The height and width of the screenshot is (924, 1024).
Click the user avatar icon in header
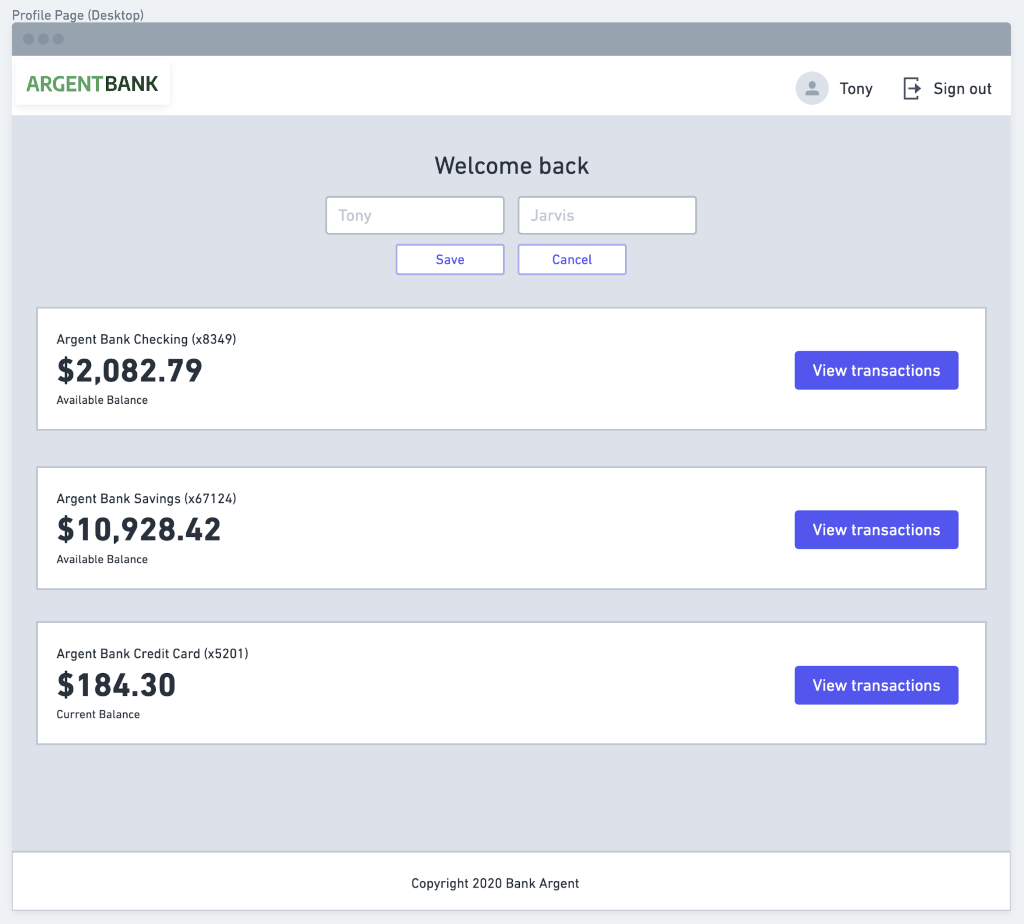[811, 88]
